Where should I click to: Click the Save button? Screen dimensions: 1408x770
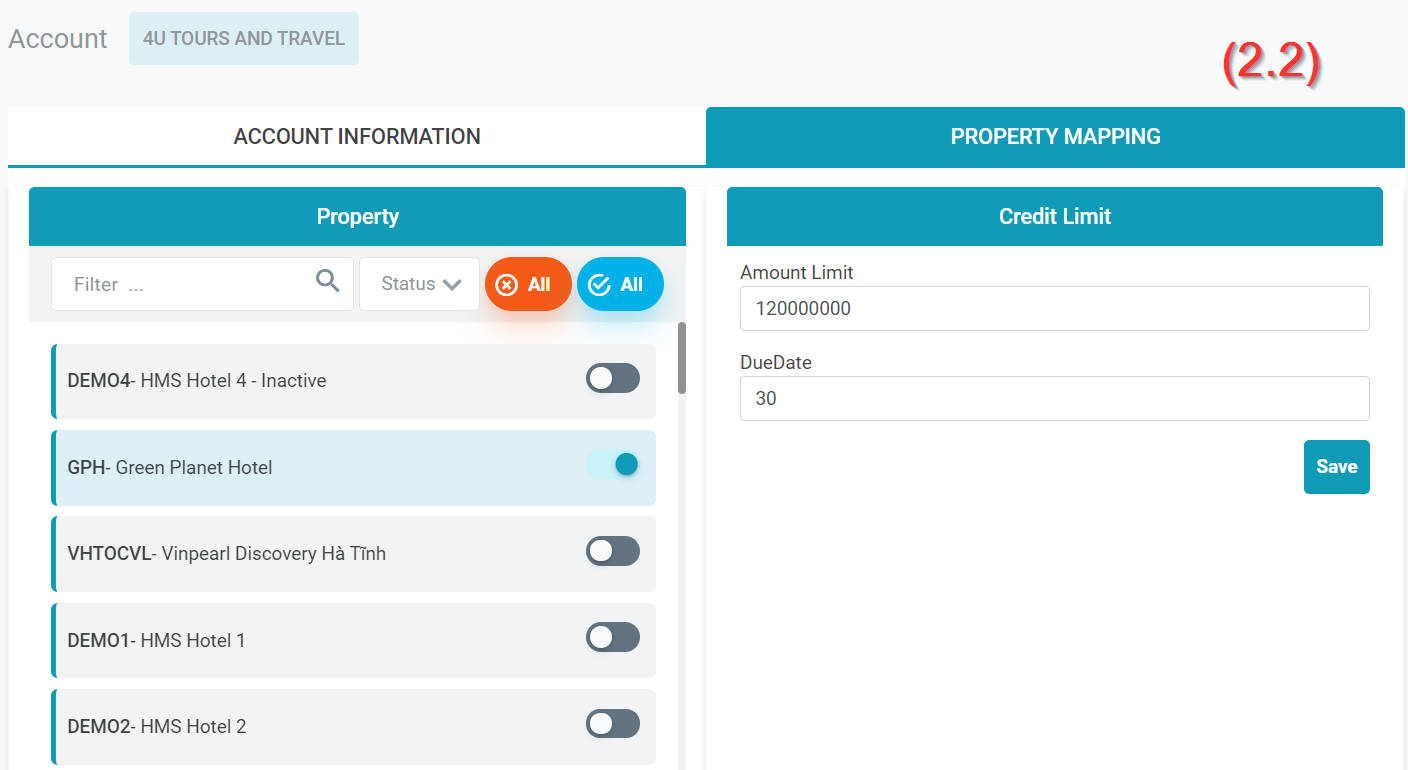[x=1336, y=467]
